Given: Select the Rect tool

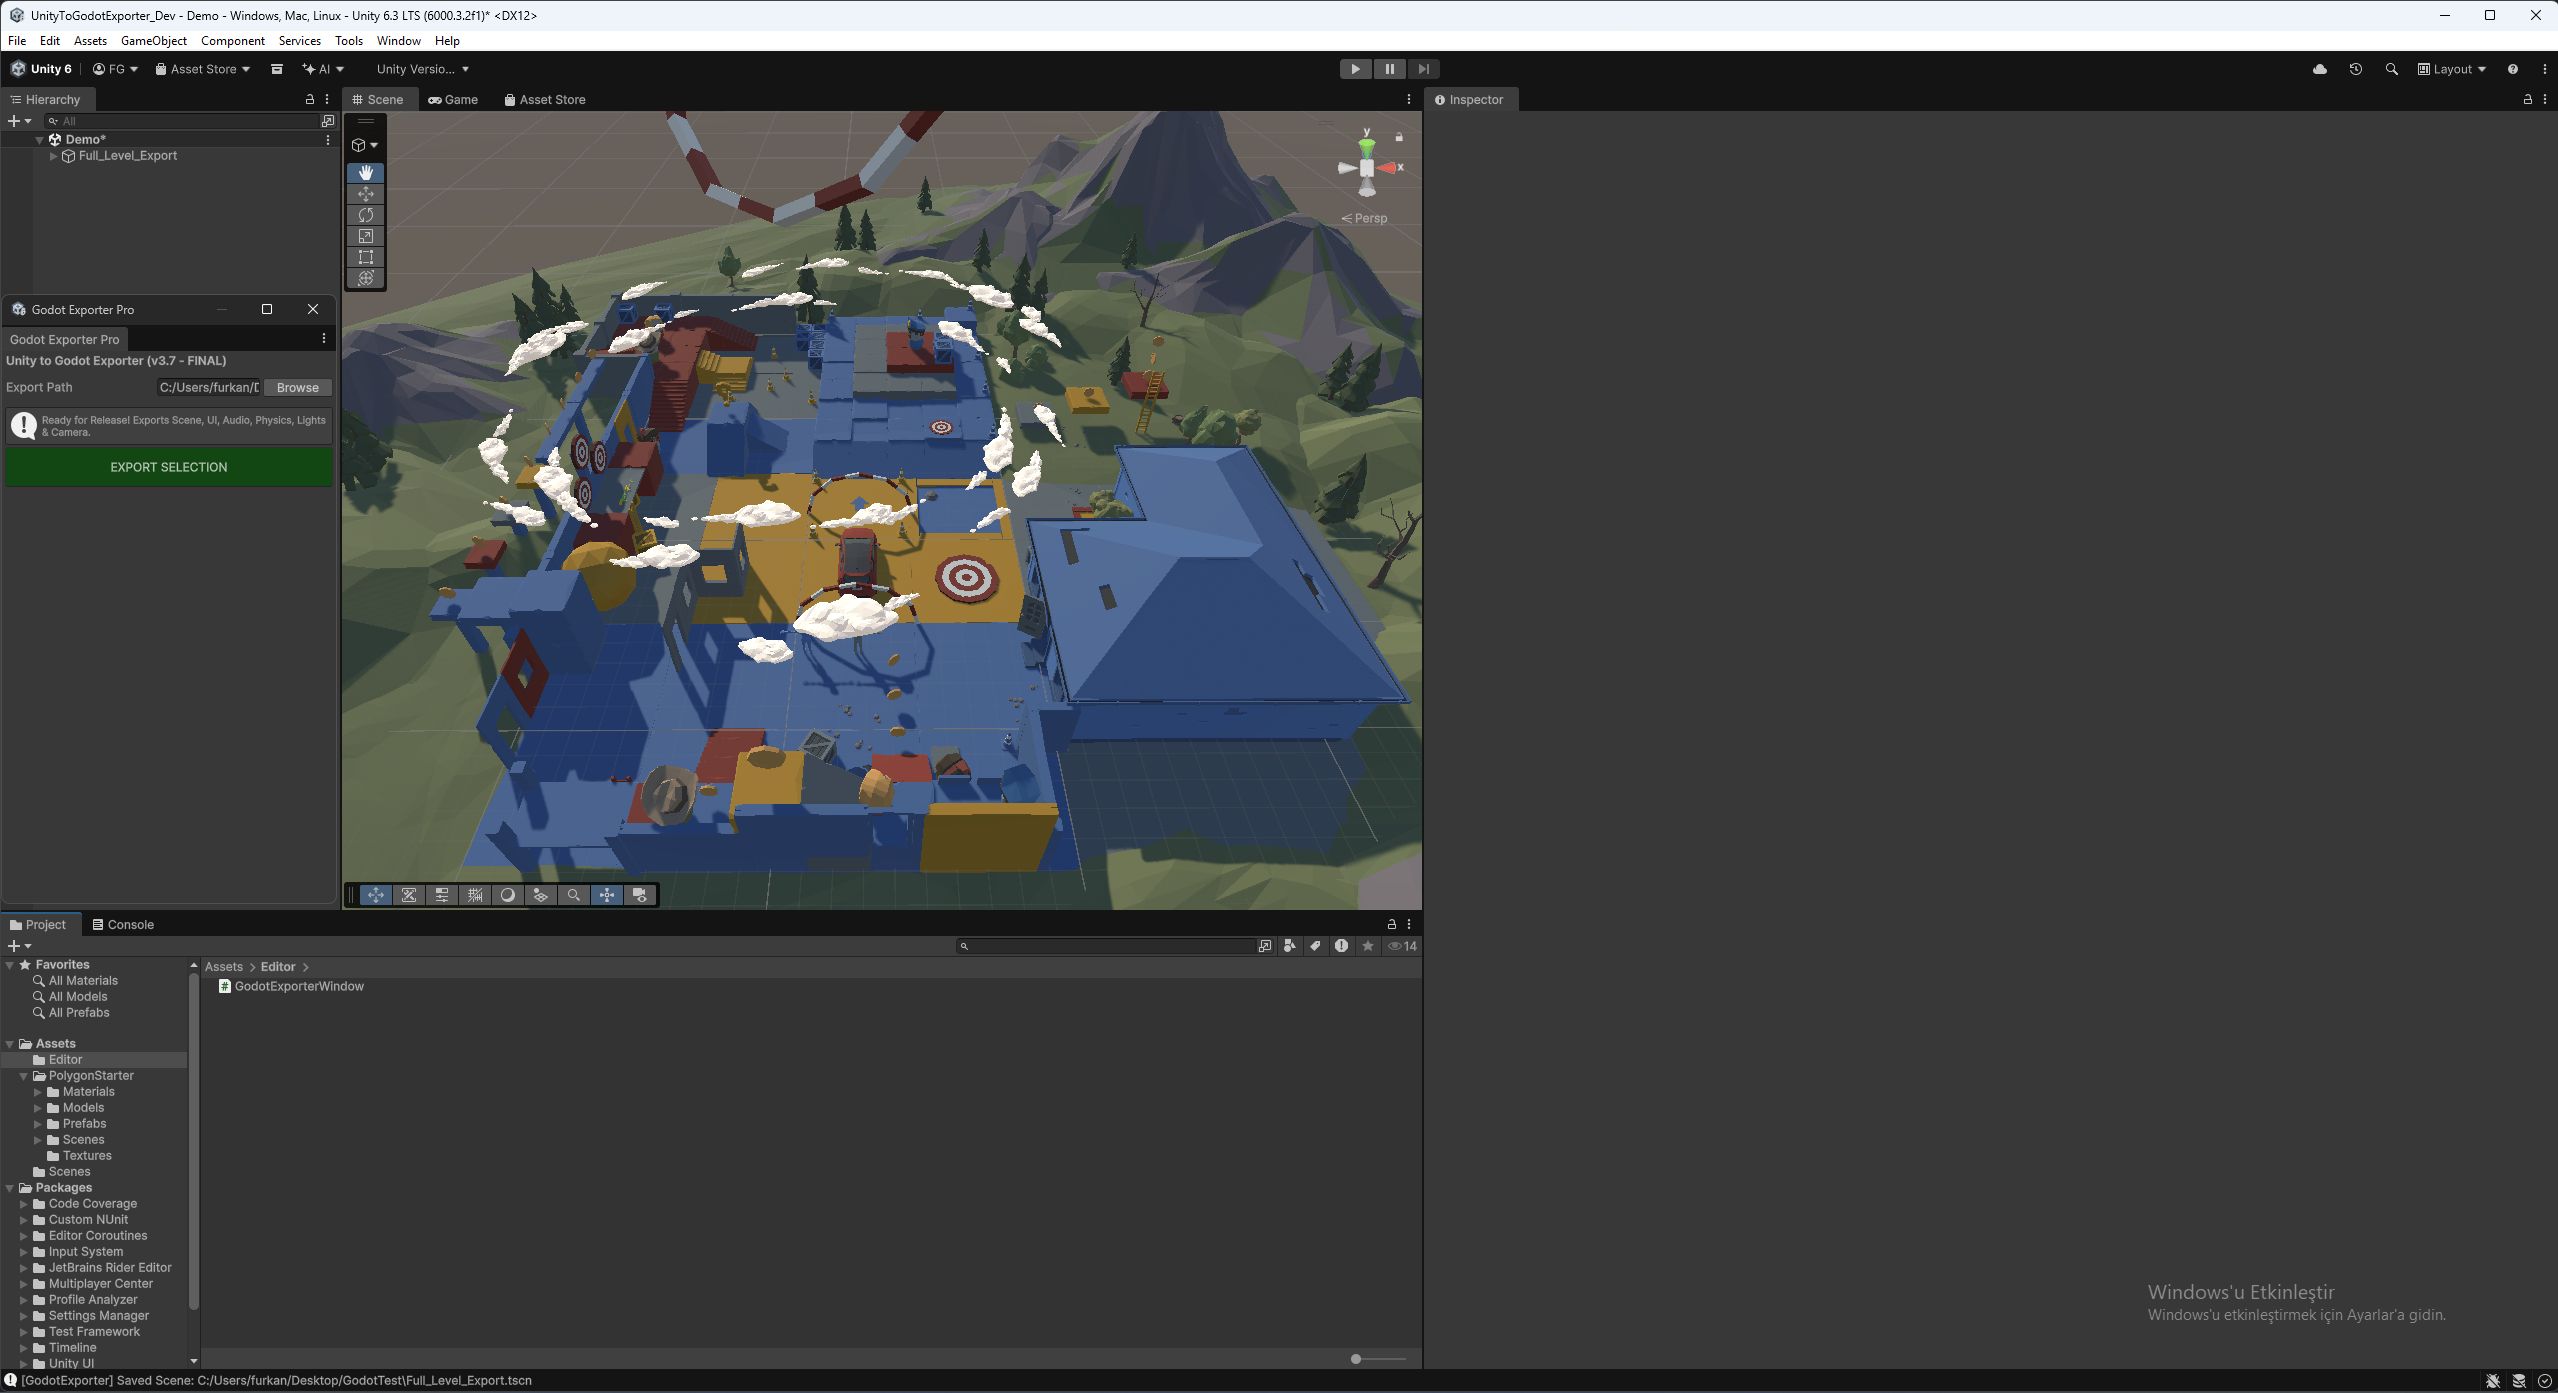Looking at the screenshot, I should click(x=366, y=257).
